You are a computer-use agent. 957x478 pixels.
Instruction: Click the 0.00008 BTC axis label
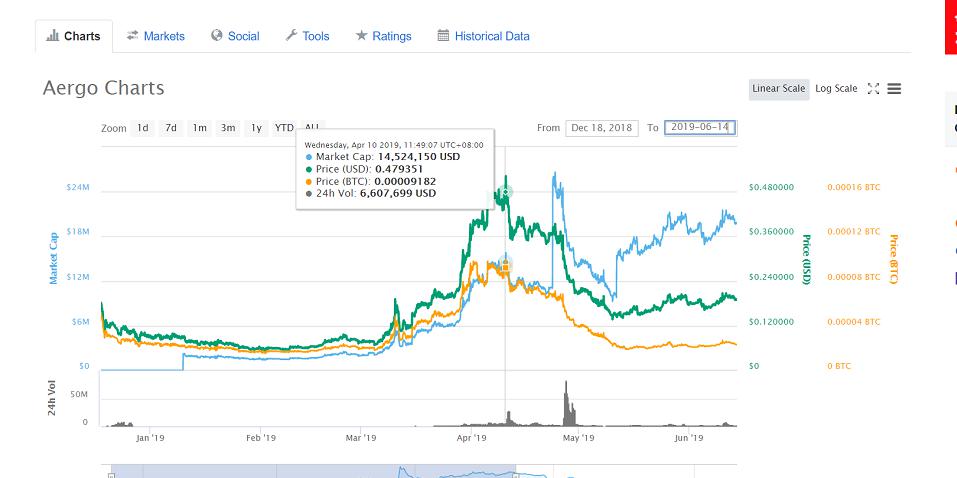point(854,277)
